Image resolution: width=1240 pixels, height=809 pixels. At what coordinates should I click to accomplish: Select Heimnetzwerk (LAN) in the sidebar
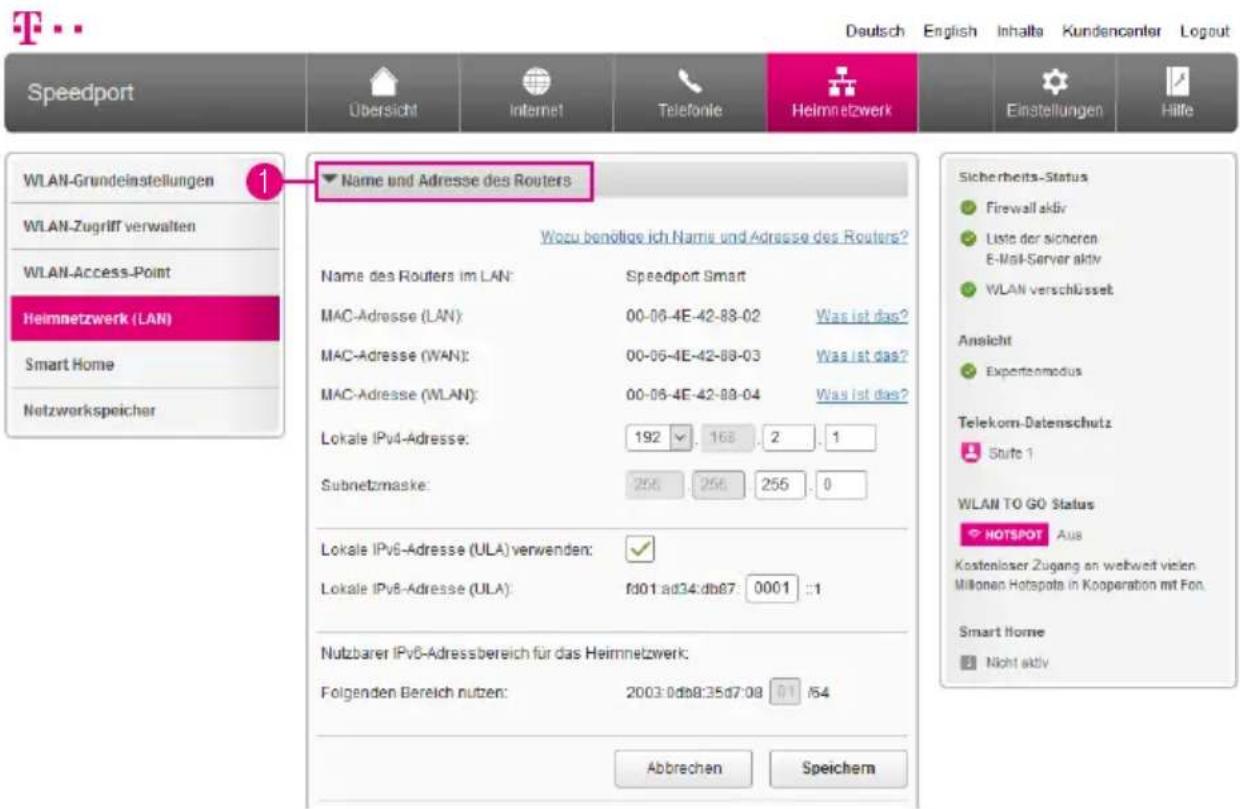pyautogui.click(x=144, y=319)
